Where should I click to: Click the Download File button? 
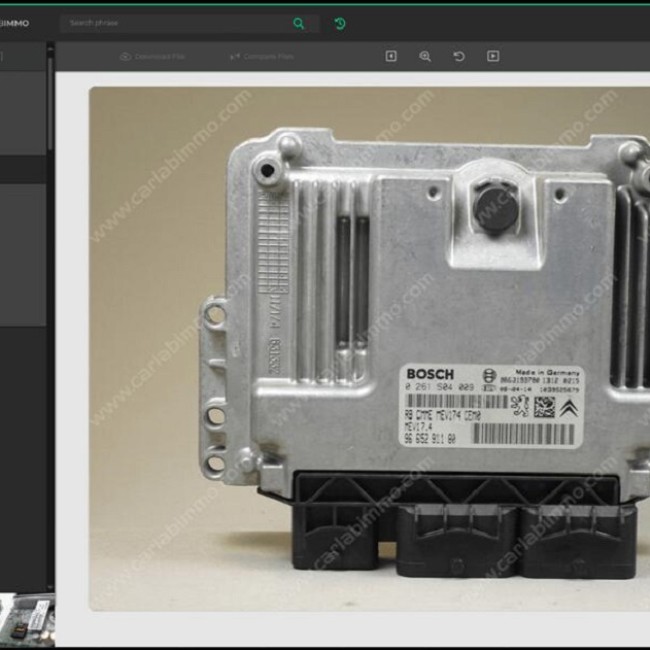tap(153, 56)
